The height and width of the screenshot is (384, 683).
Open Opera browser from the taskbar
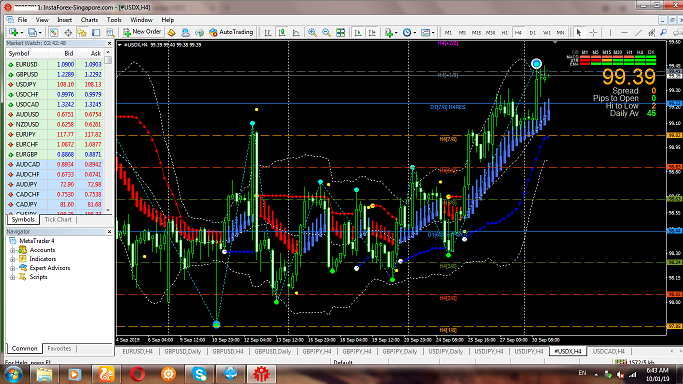click(137, 374)
